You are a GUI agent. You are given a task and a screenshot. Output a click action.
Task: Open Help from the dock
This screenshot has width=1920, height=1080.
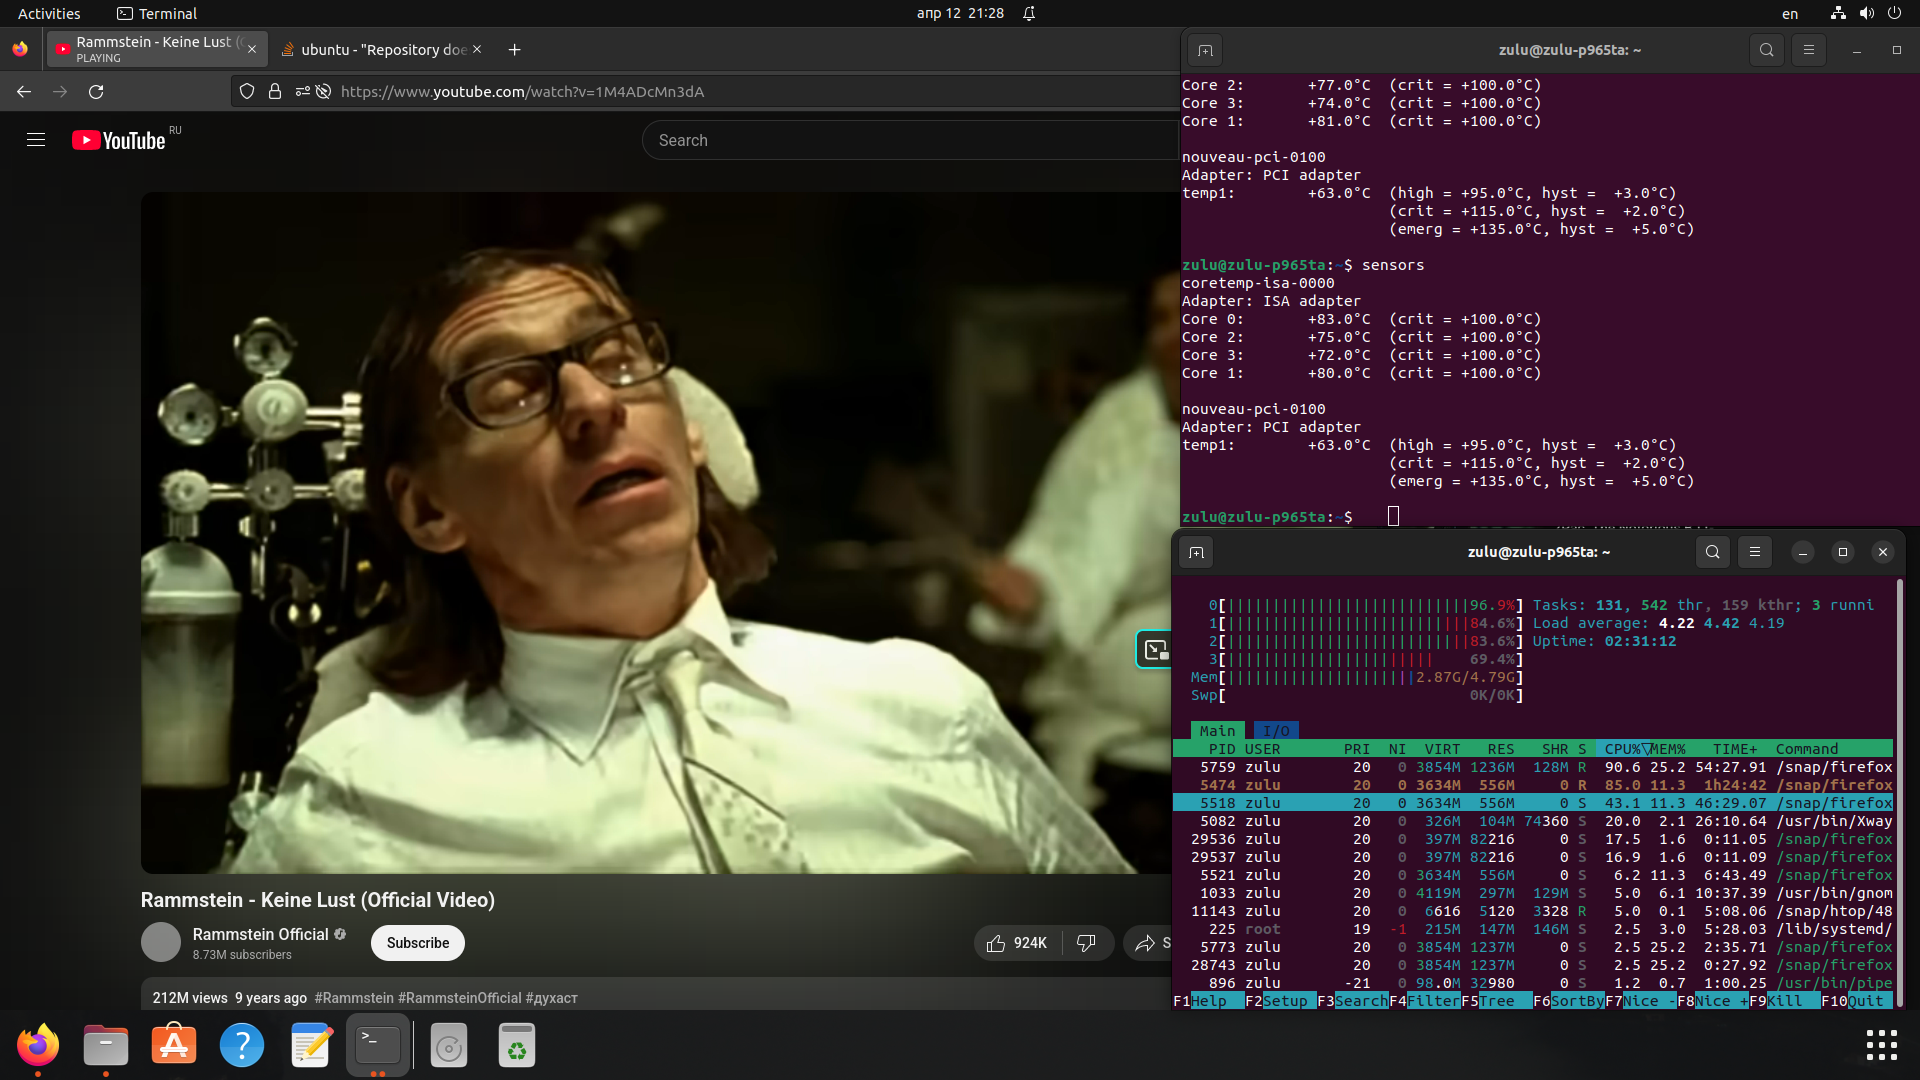coord(242,1045)
